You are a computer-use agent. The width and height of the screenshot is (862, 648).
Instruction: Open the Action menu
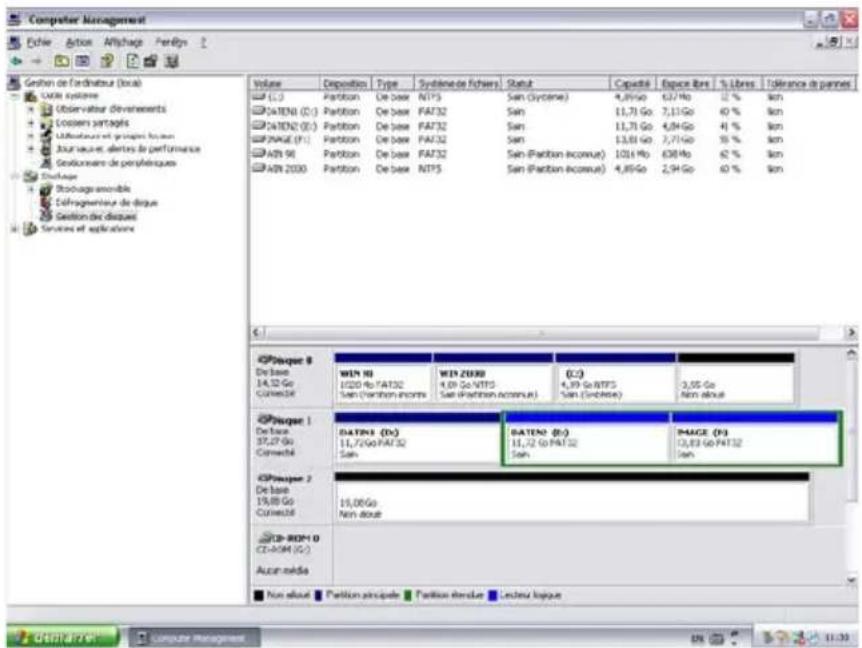pyautogui.click(x=79, y=42)
